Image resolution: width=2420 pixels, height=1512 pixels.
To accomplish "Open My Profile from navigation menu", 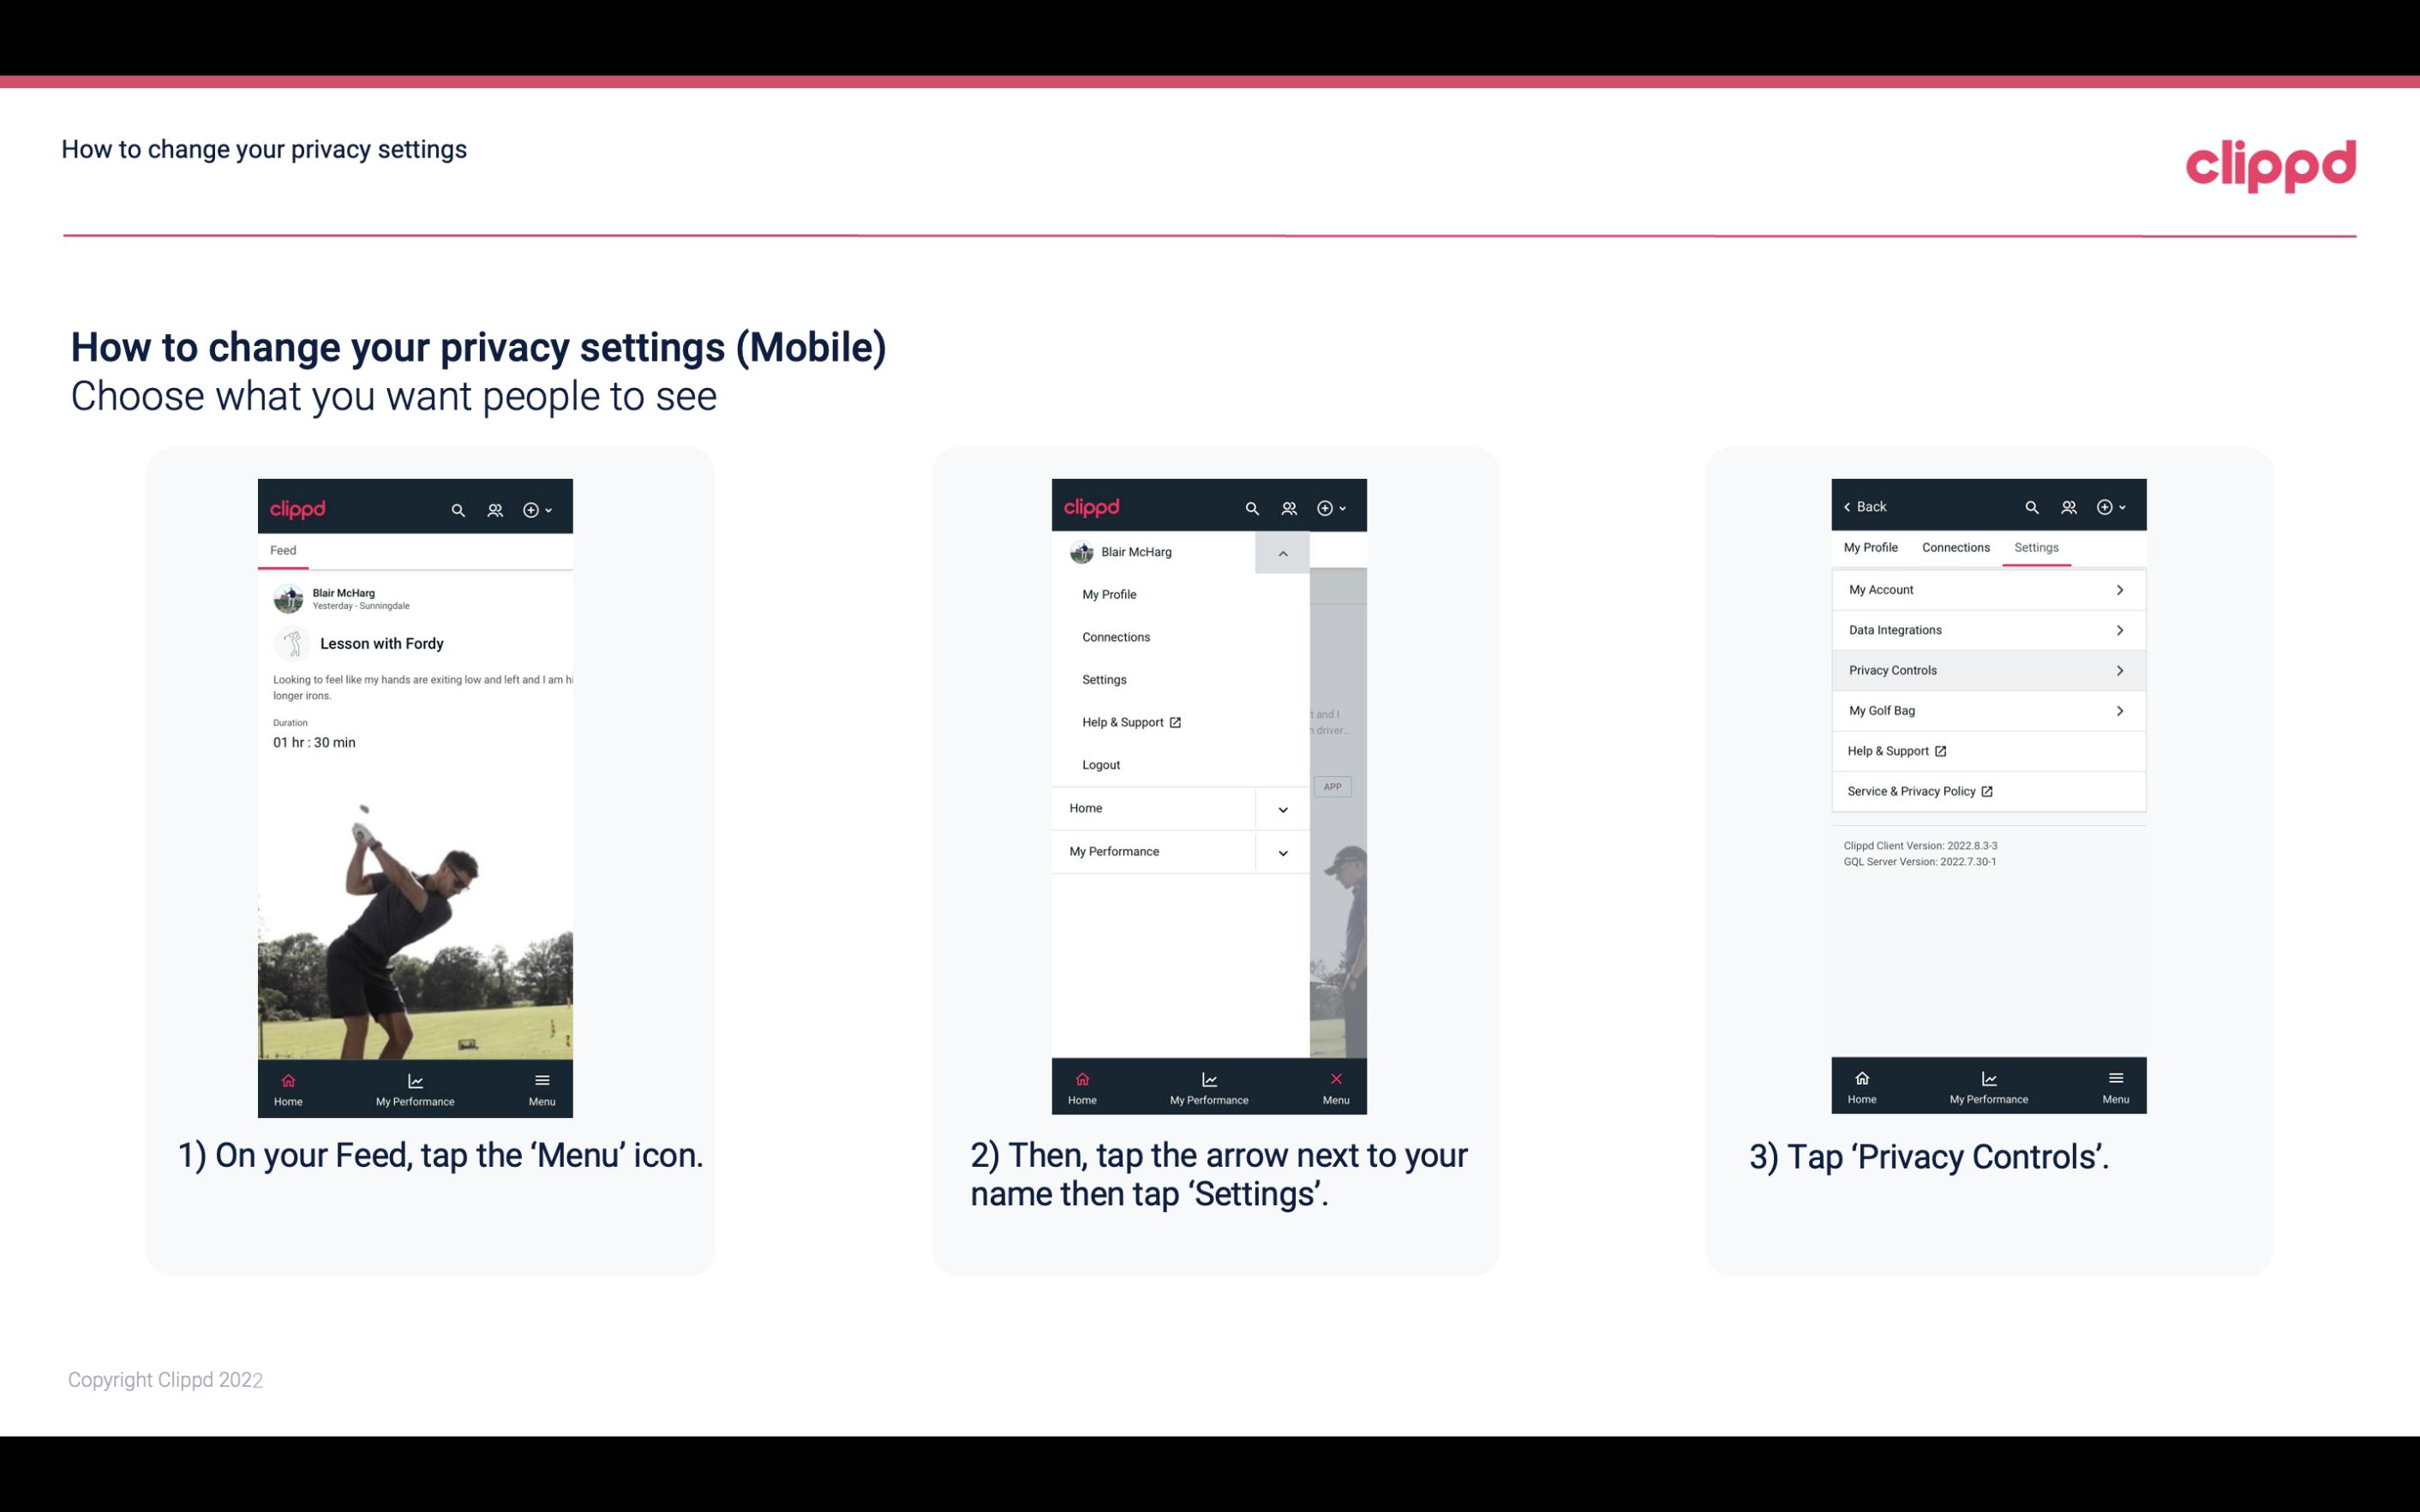I will (x=1108, y=594).
